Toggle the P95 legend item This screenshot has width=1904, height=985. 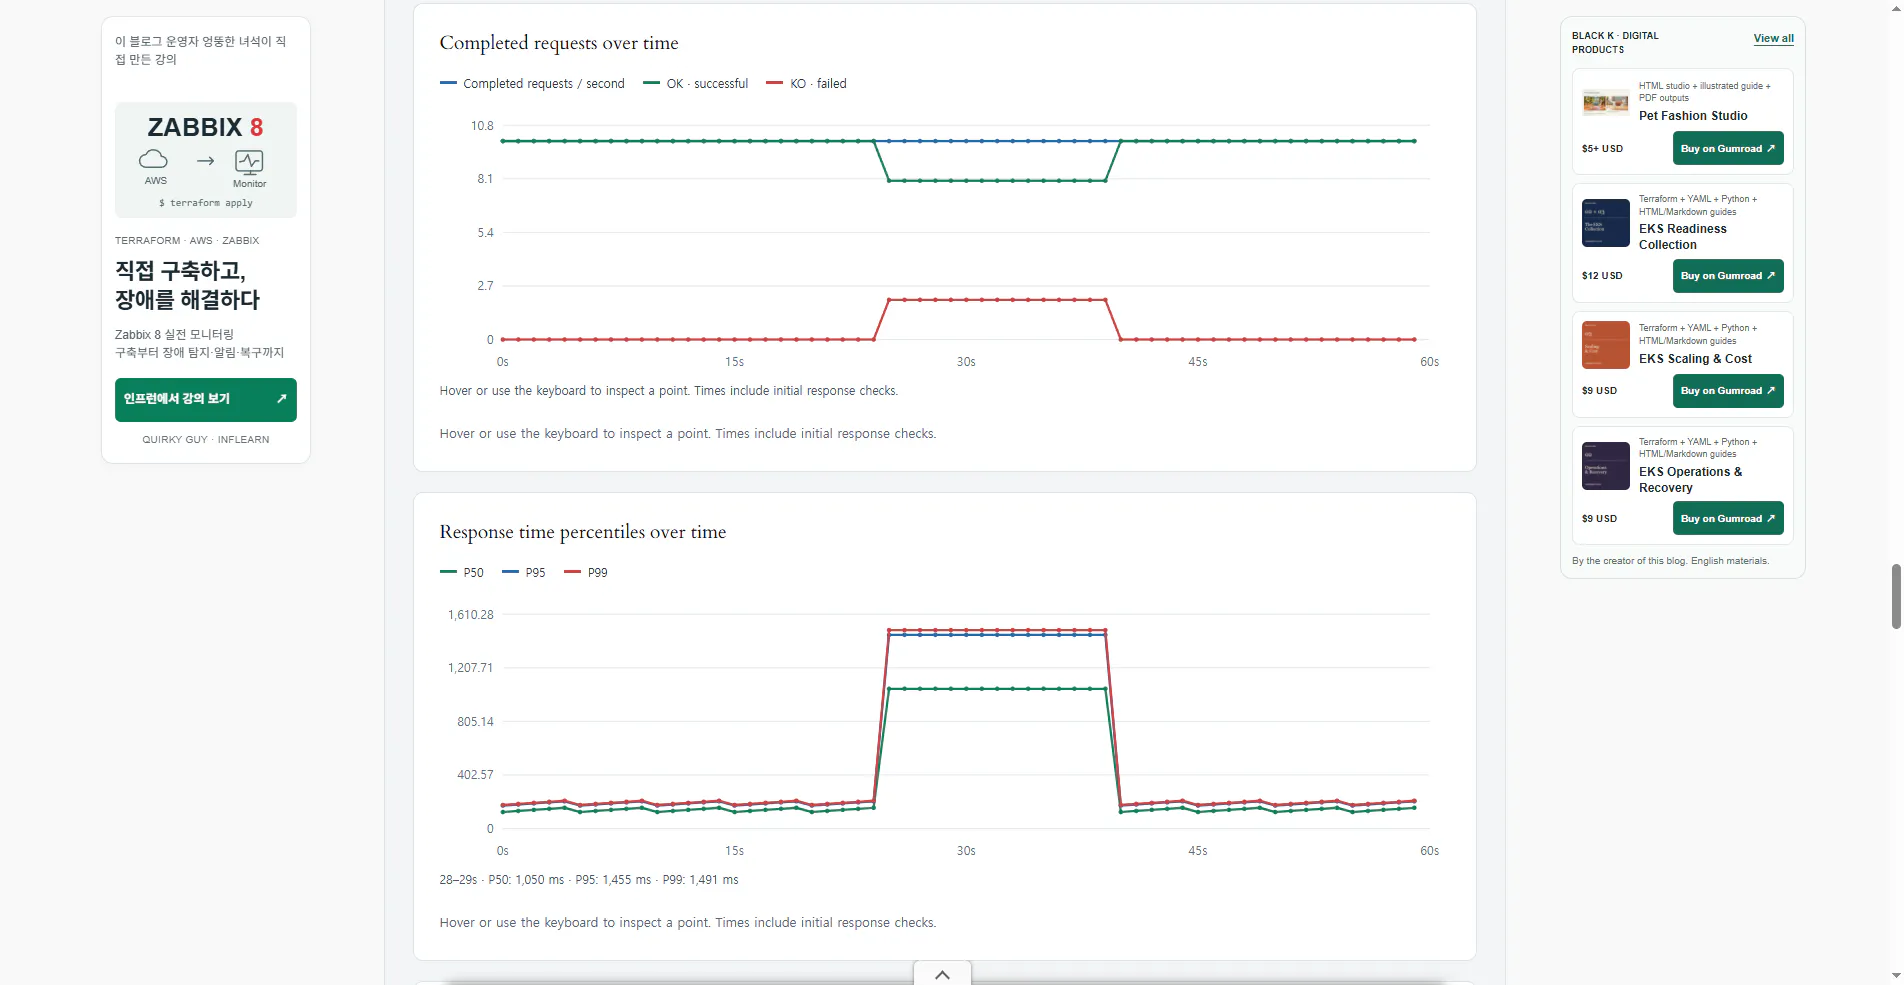(x=524, y=573)
